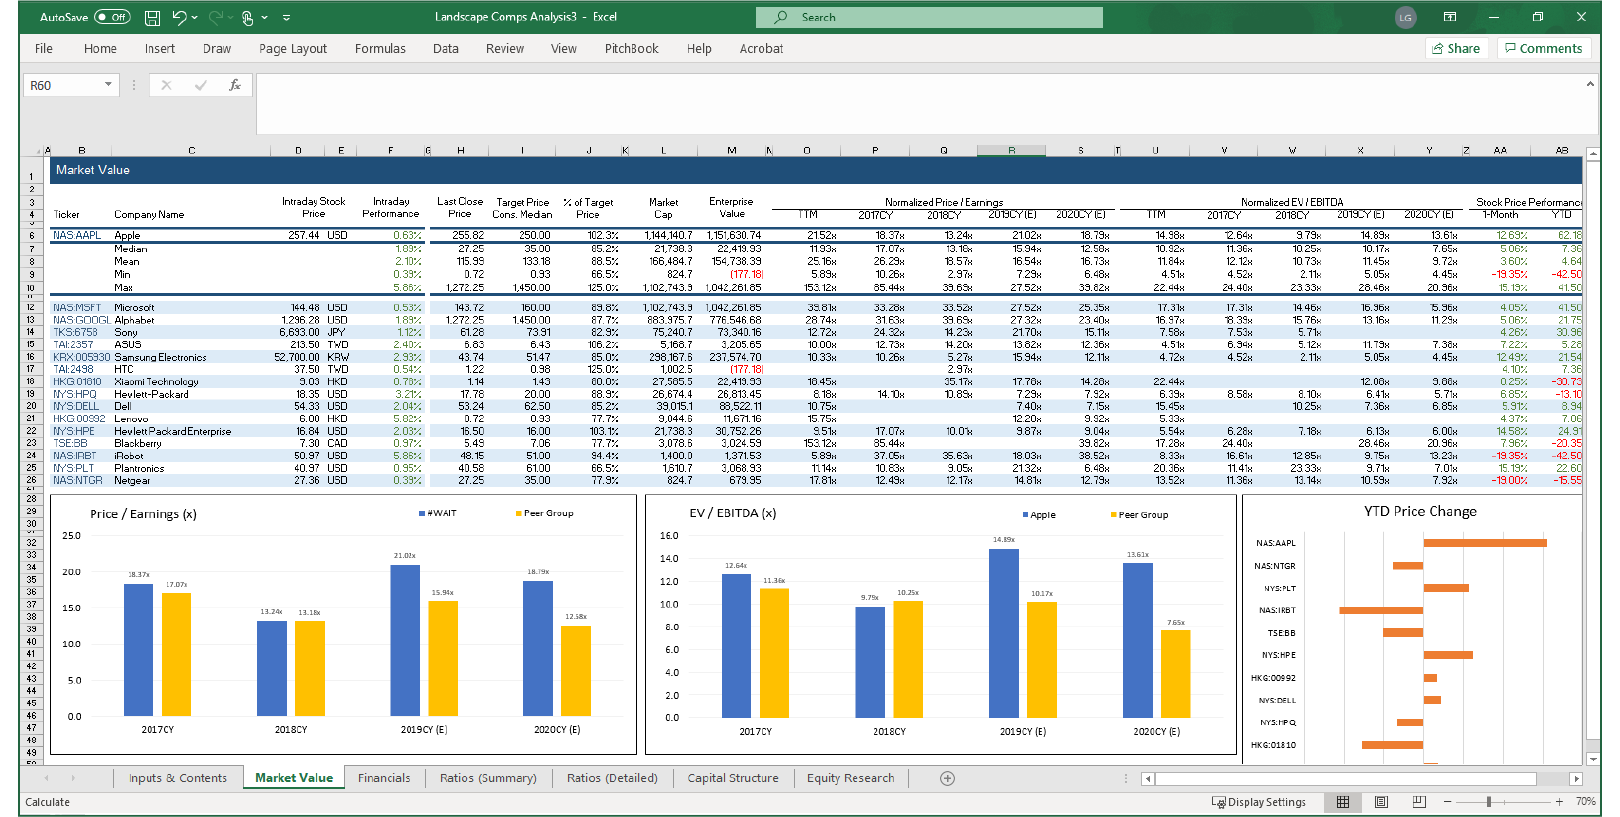Expand the Name Box dropdown
Viewport: 1620px width, 817px height.
pos(108,85)
